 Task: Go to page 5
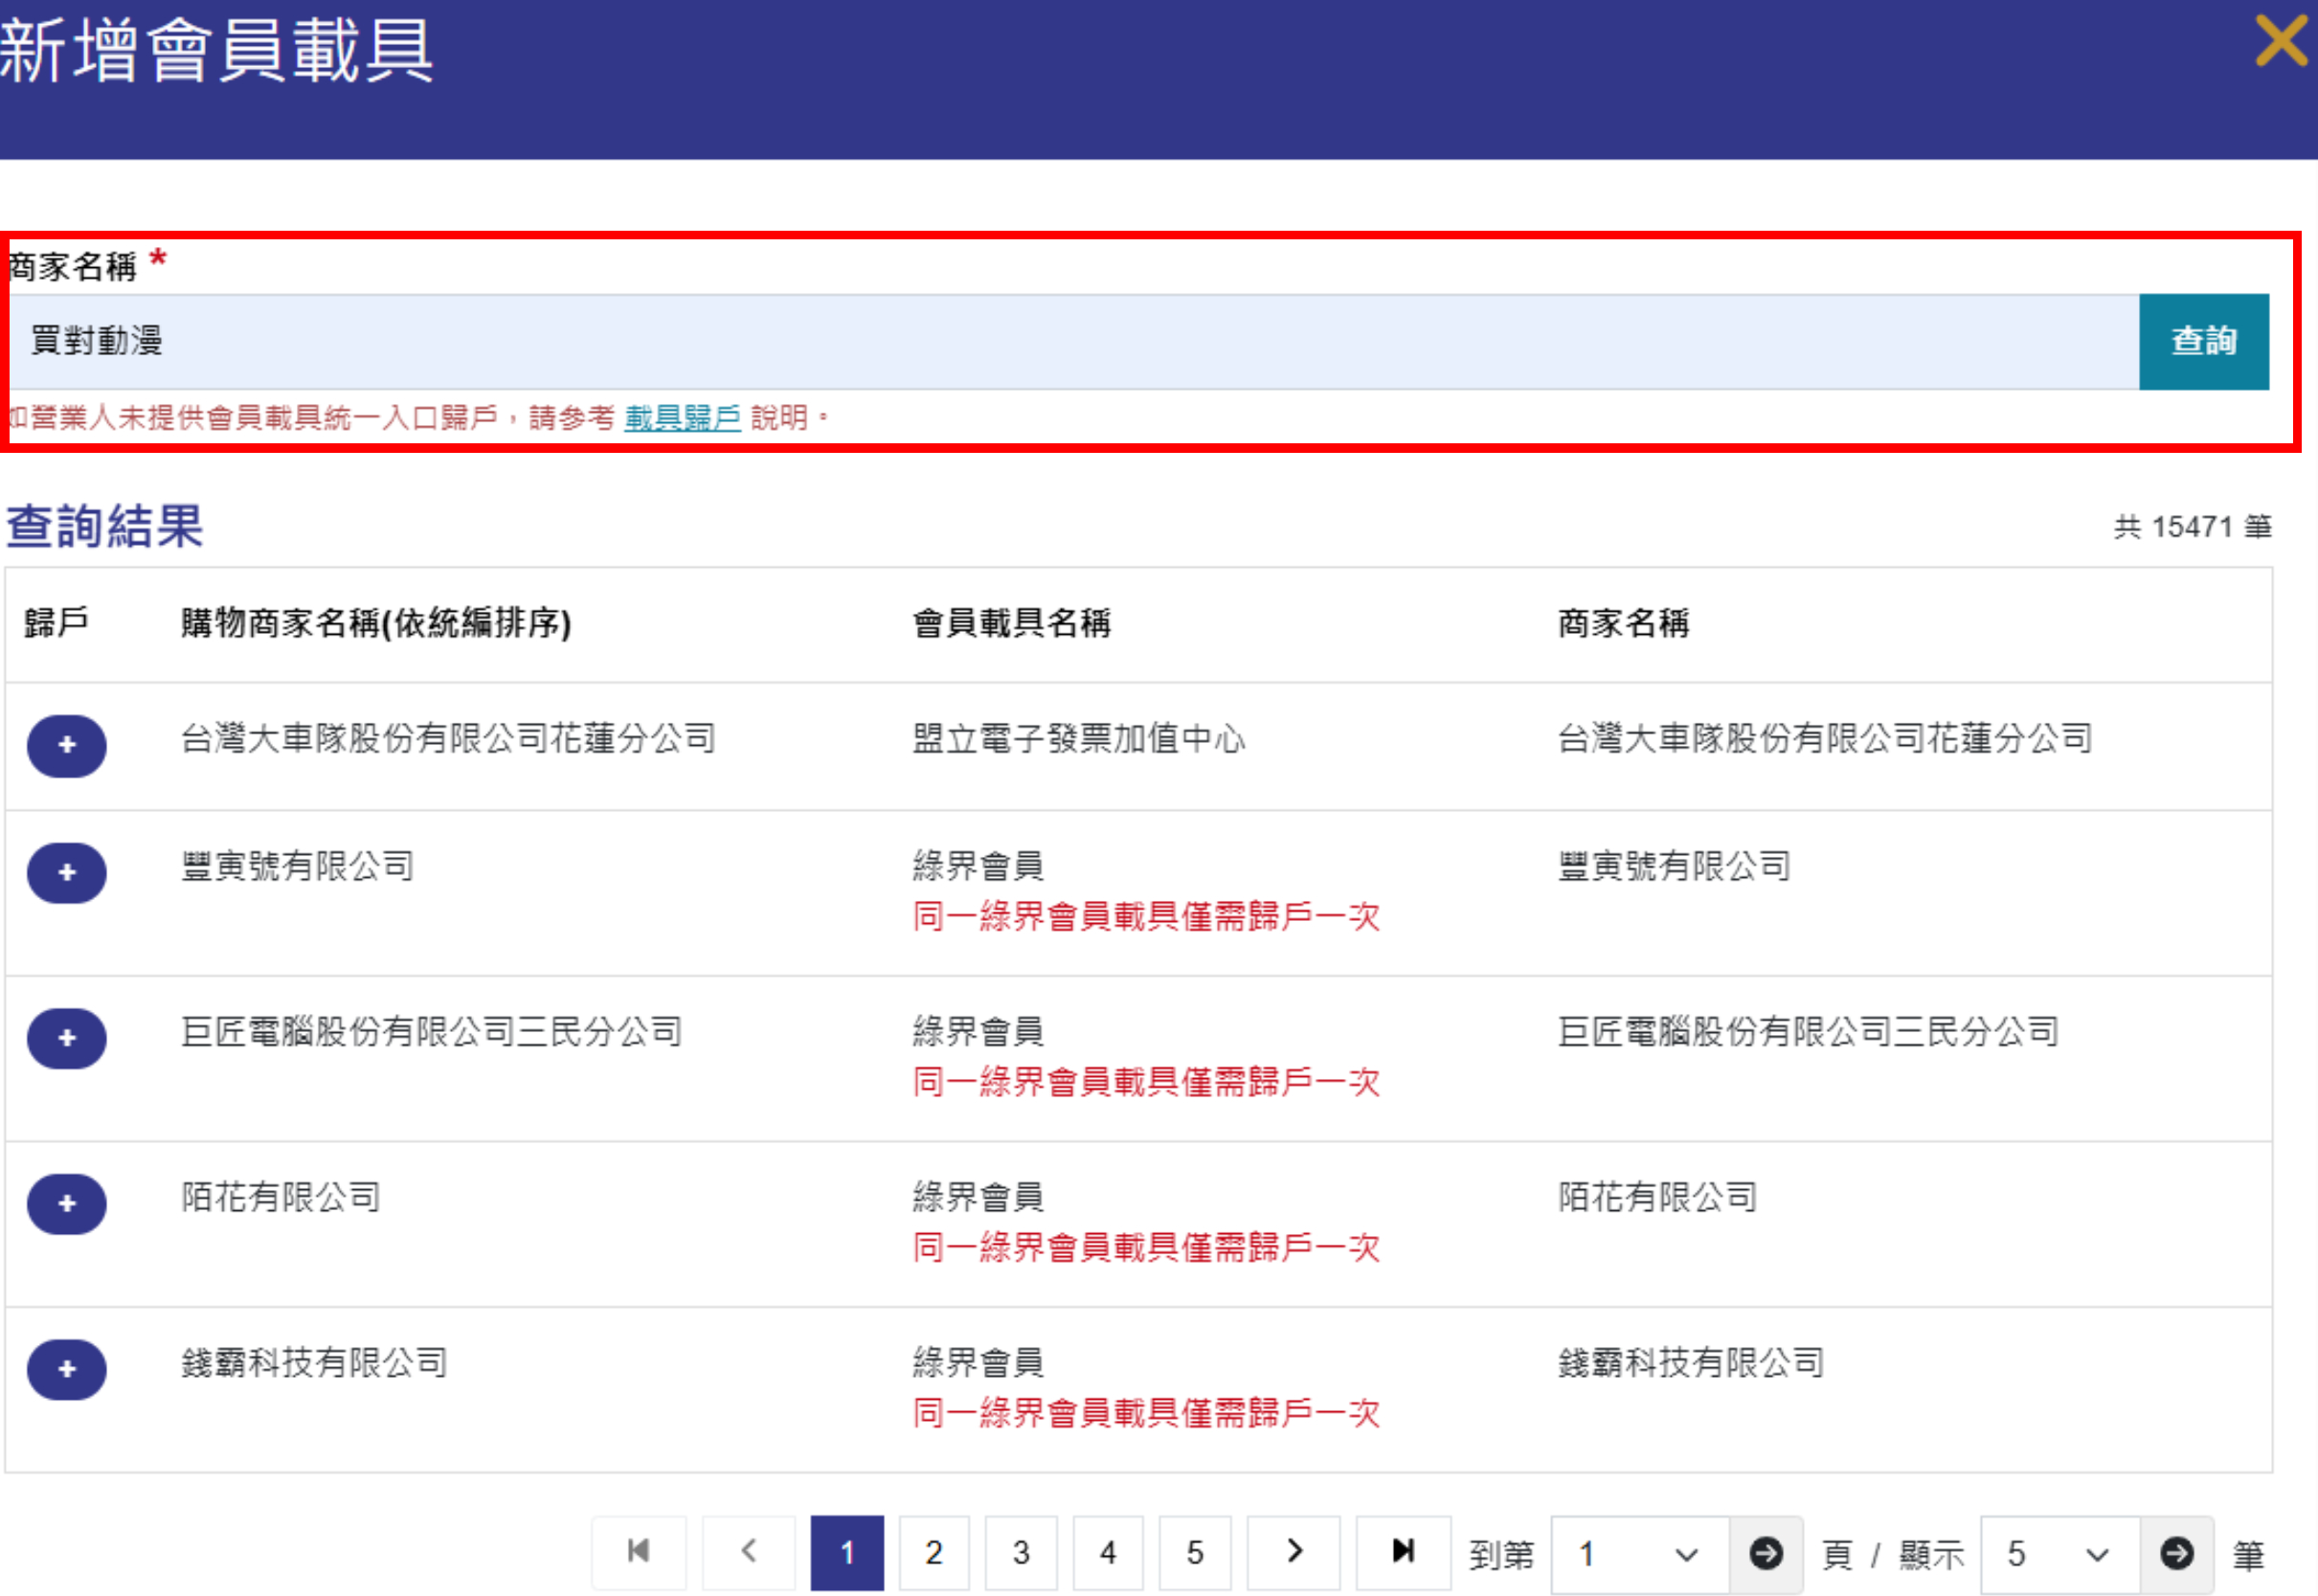1195,1552
